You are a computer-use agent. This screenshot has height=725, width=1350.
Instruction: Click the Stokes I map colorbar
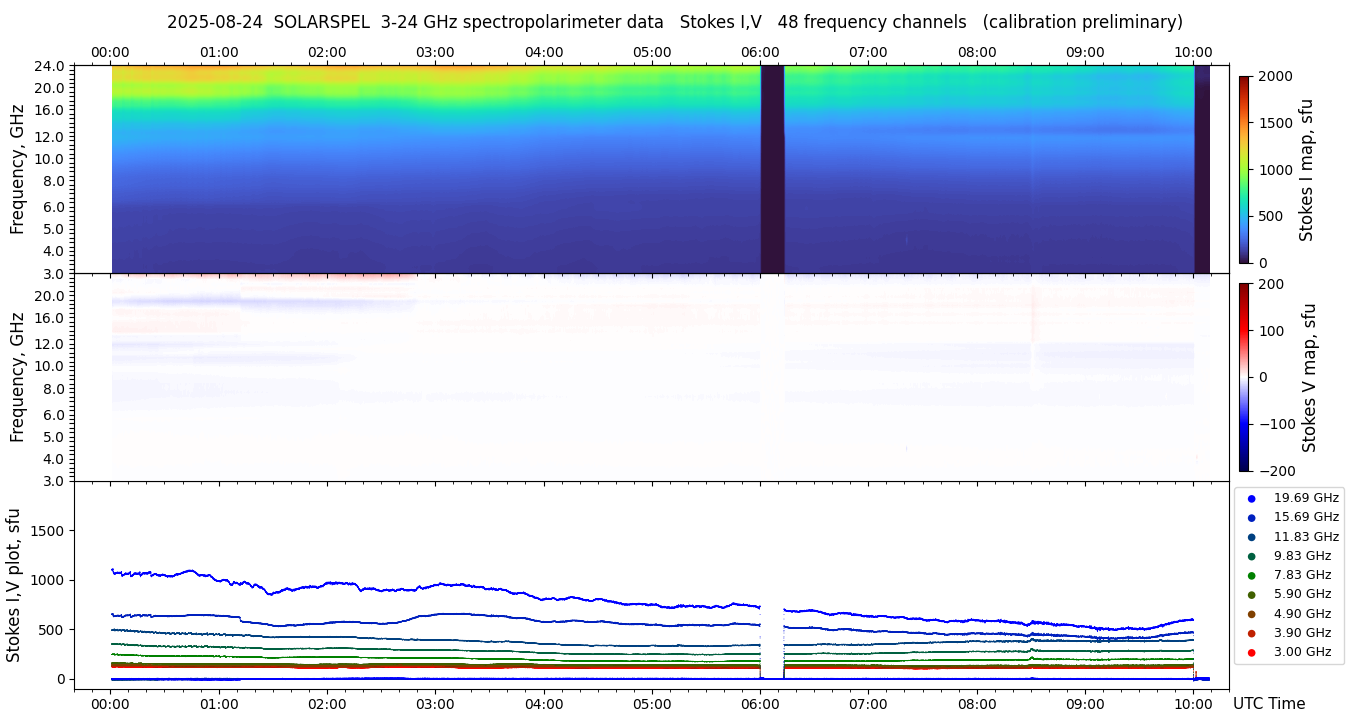pyautogui.click(x=1244, y=170)
